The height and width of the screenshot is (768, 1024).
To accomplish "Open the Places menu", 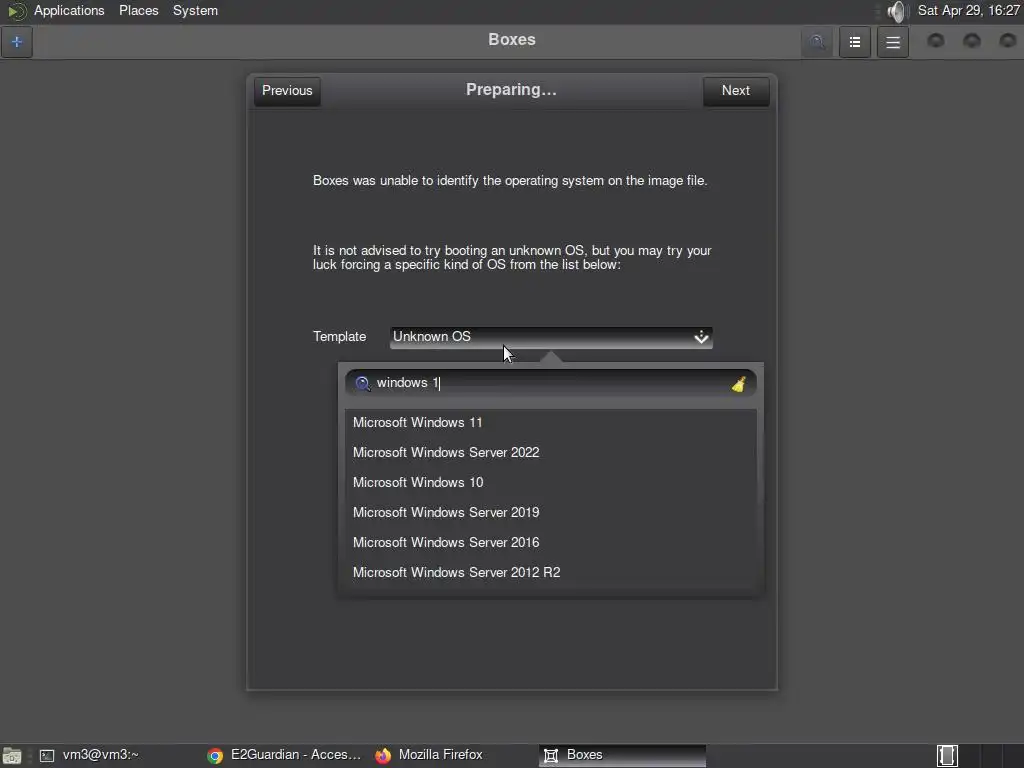I will [138, 10].
